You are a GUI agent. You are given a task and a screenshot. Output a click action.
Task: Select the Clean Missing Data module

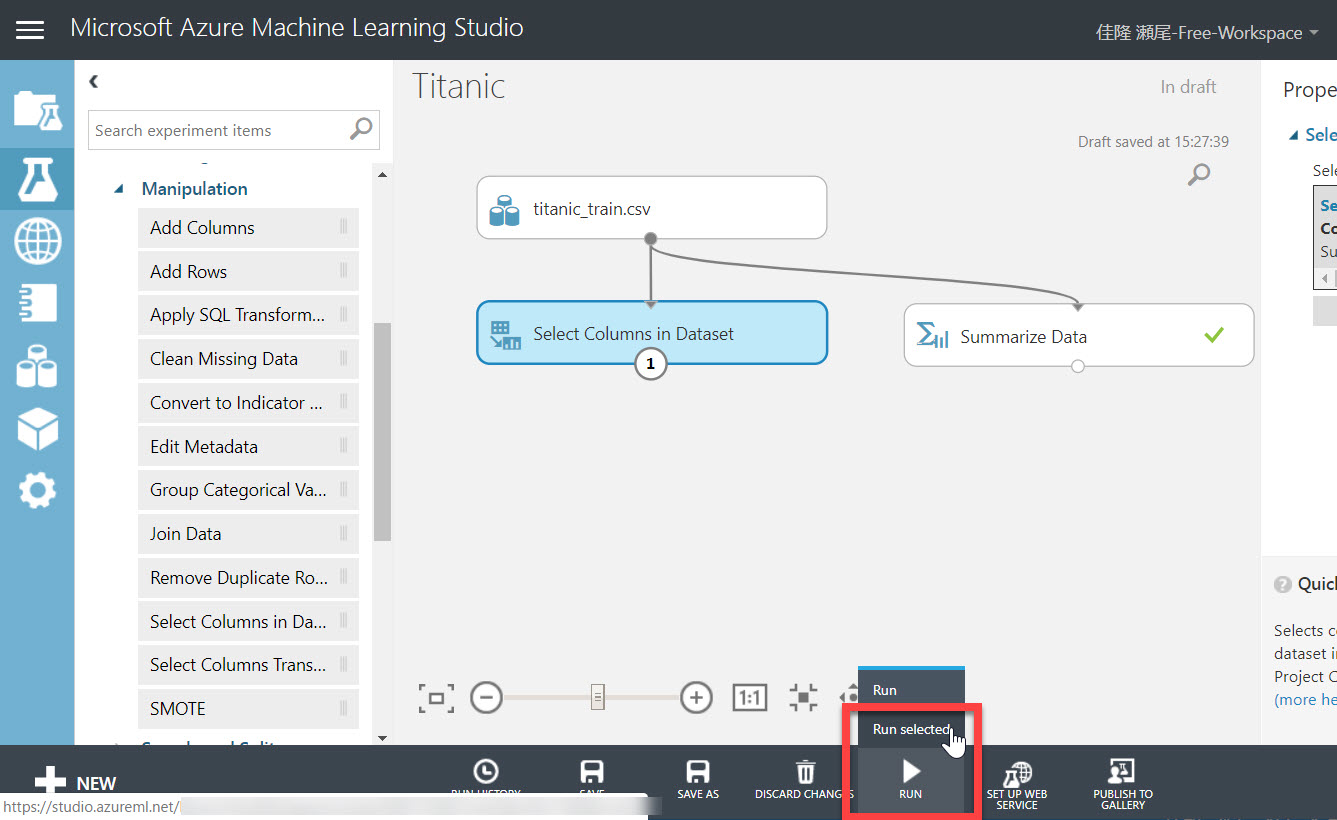pos(248,359)
